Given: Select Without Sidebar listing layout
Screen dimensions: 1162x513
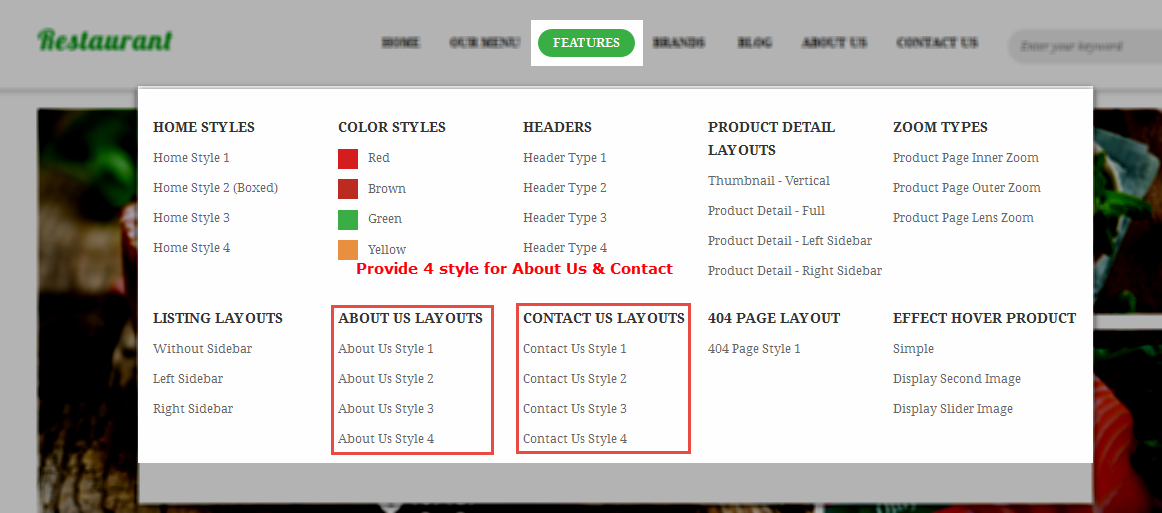Looking at the screenshot, I should coord(202,349).
